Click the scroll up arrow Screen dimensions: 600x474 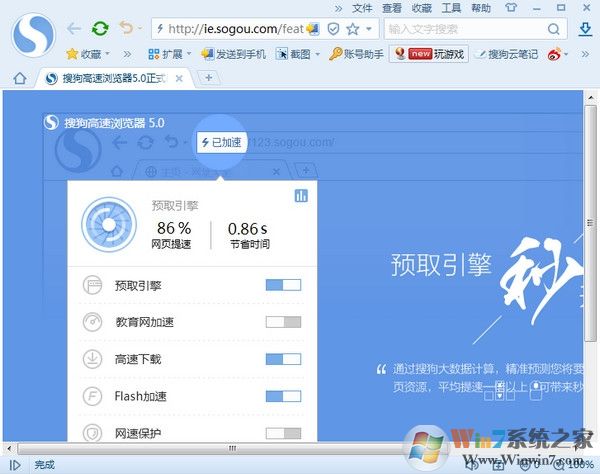pos(590,97)
